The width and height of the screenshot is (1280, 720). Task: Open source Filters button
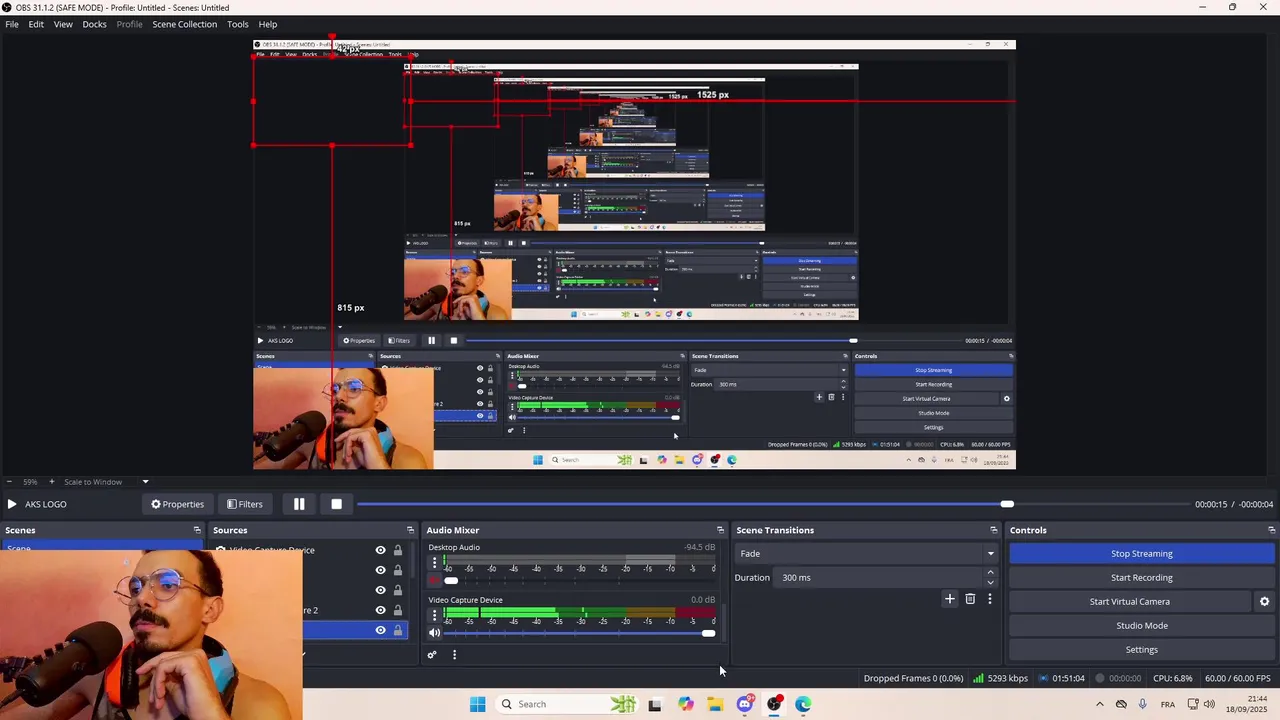244,504
